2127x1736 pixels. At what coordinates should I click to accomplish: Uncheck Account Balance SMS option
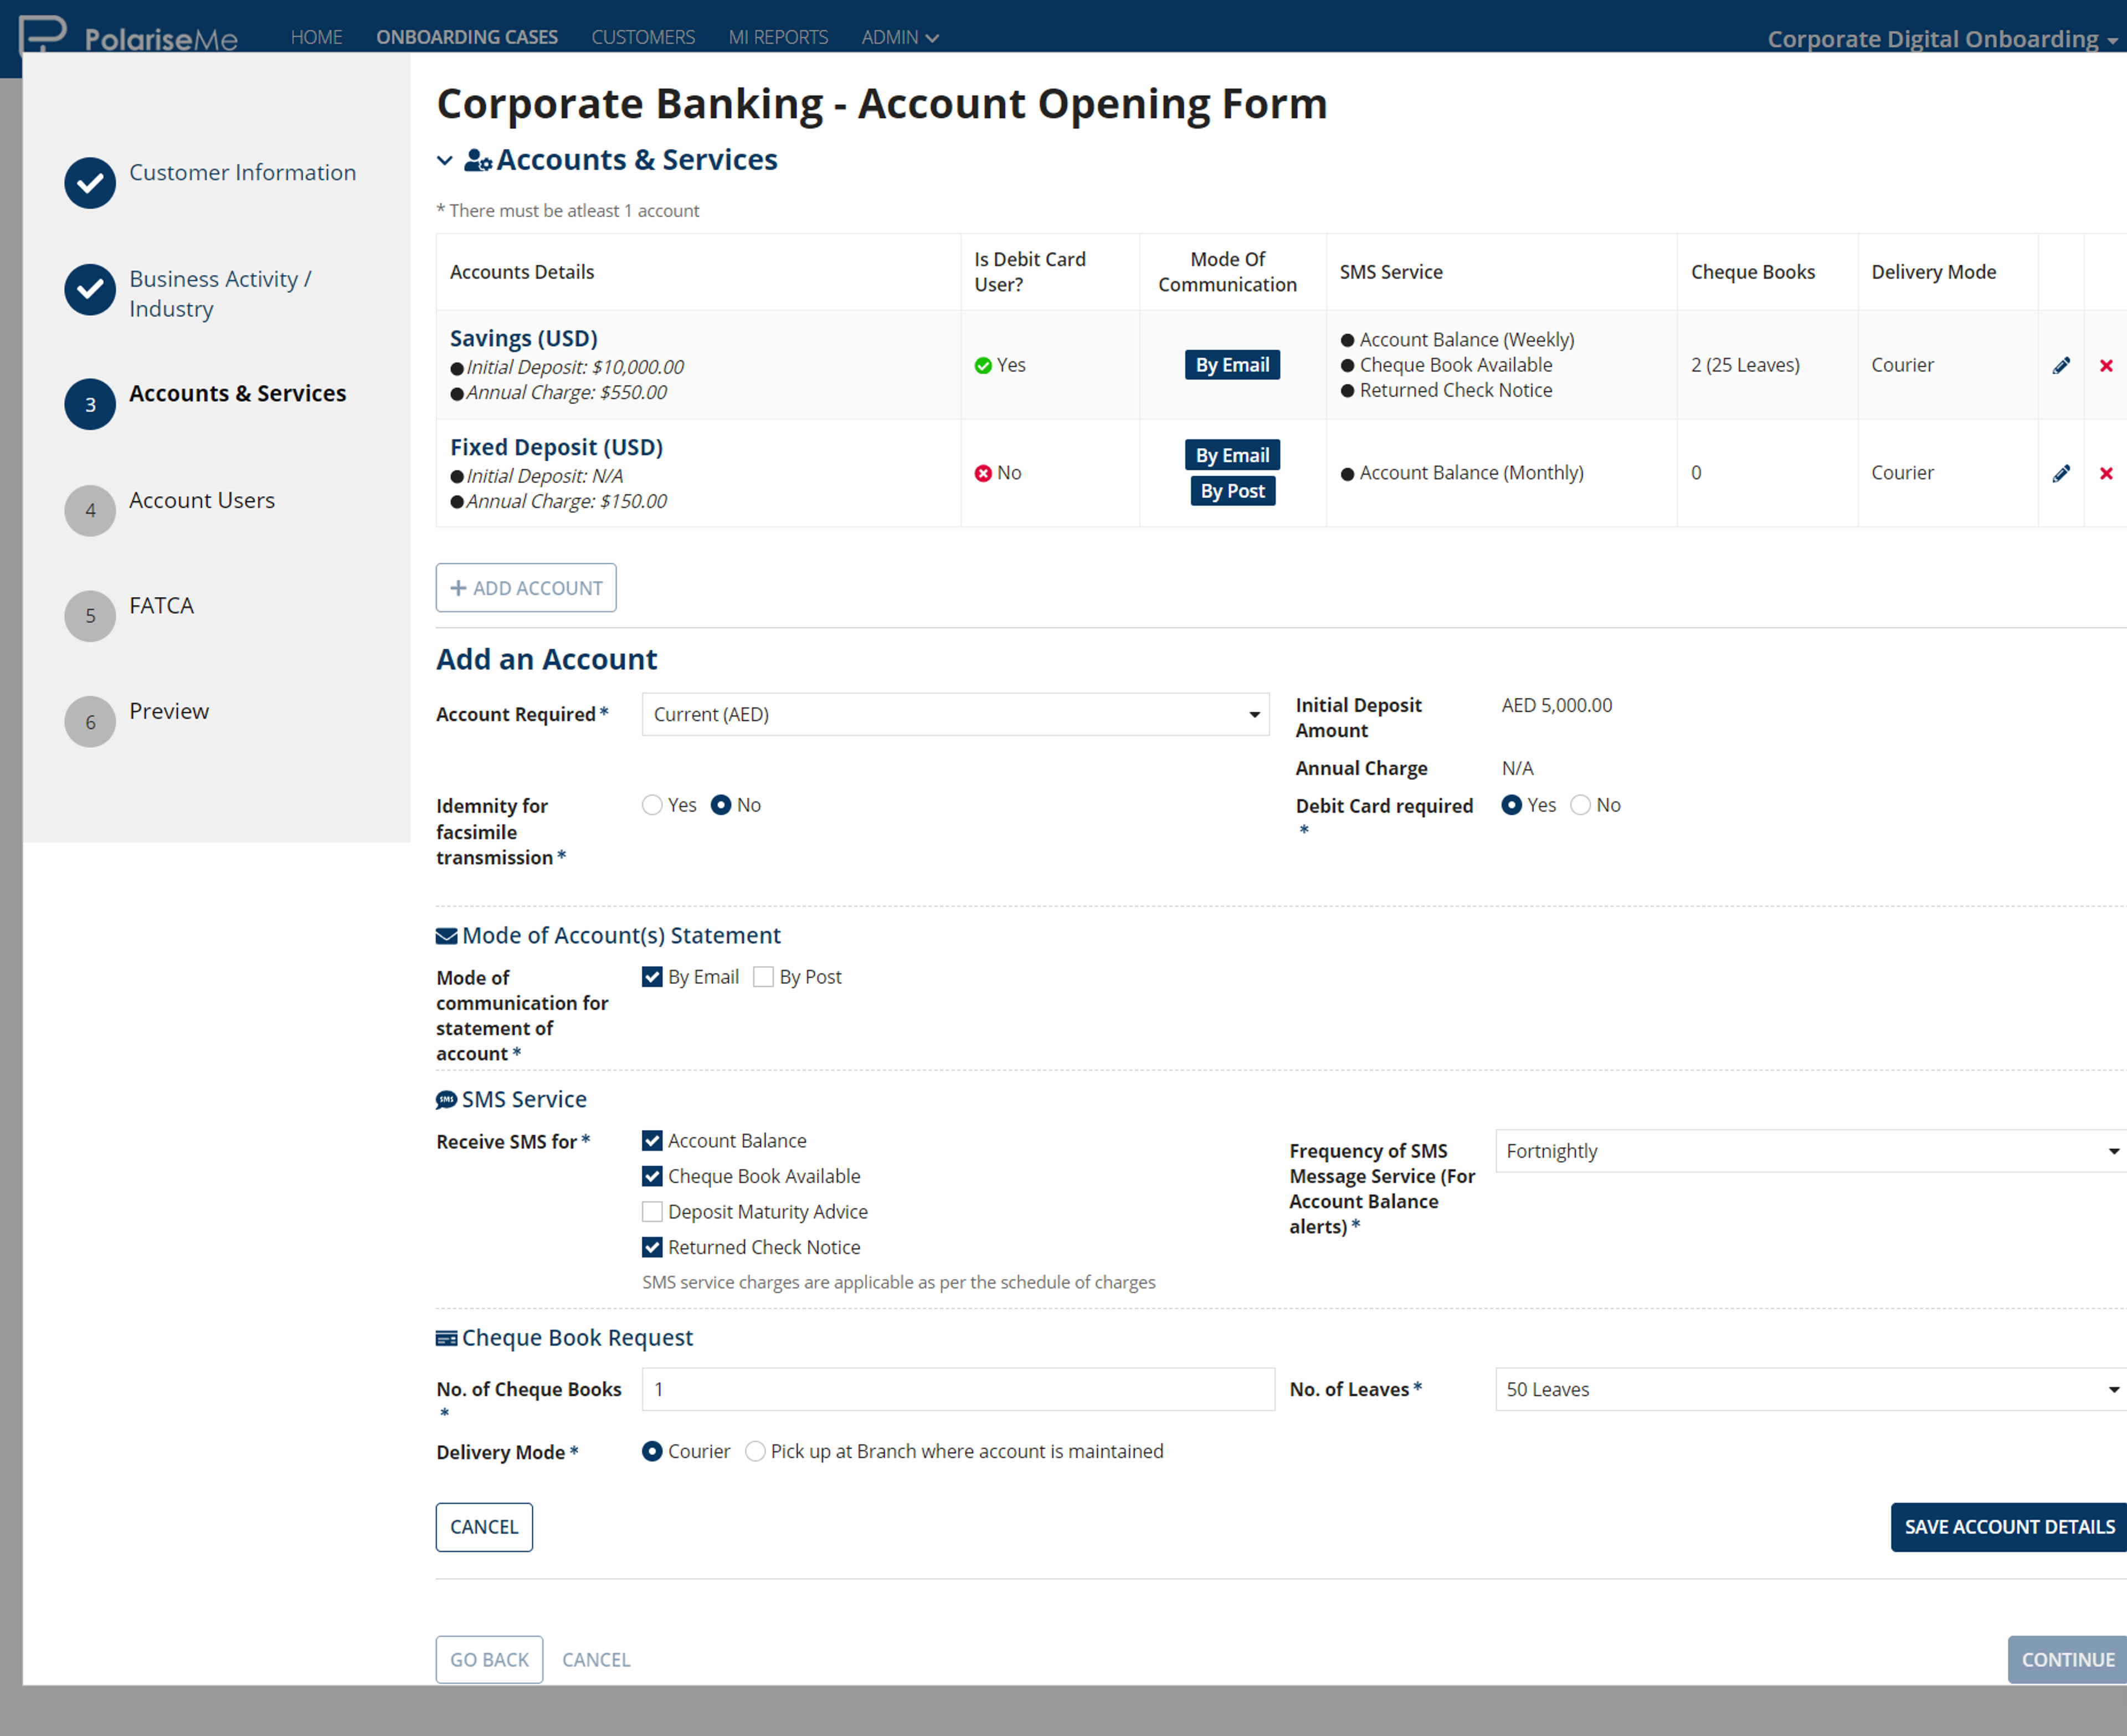coord(652,1141)
